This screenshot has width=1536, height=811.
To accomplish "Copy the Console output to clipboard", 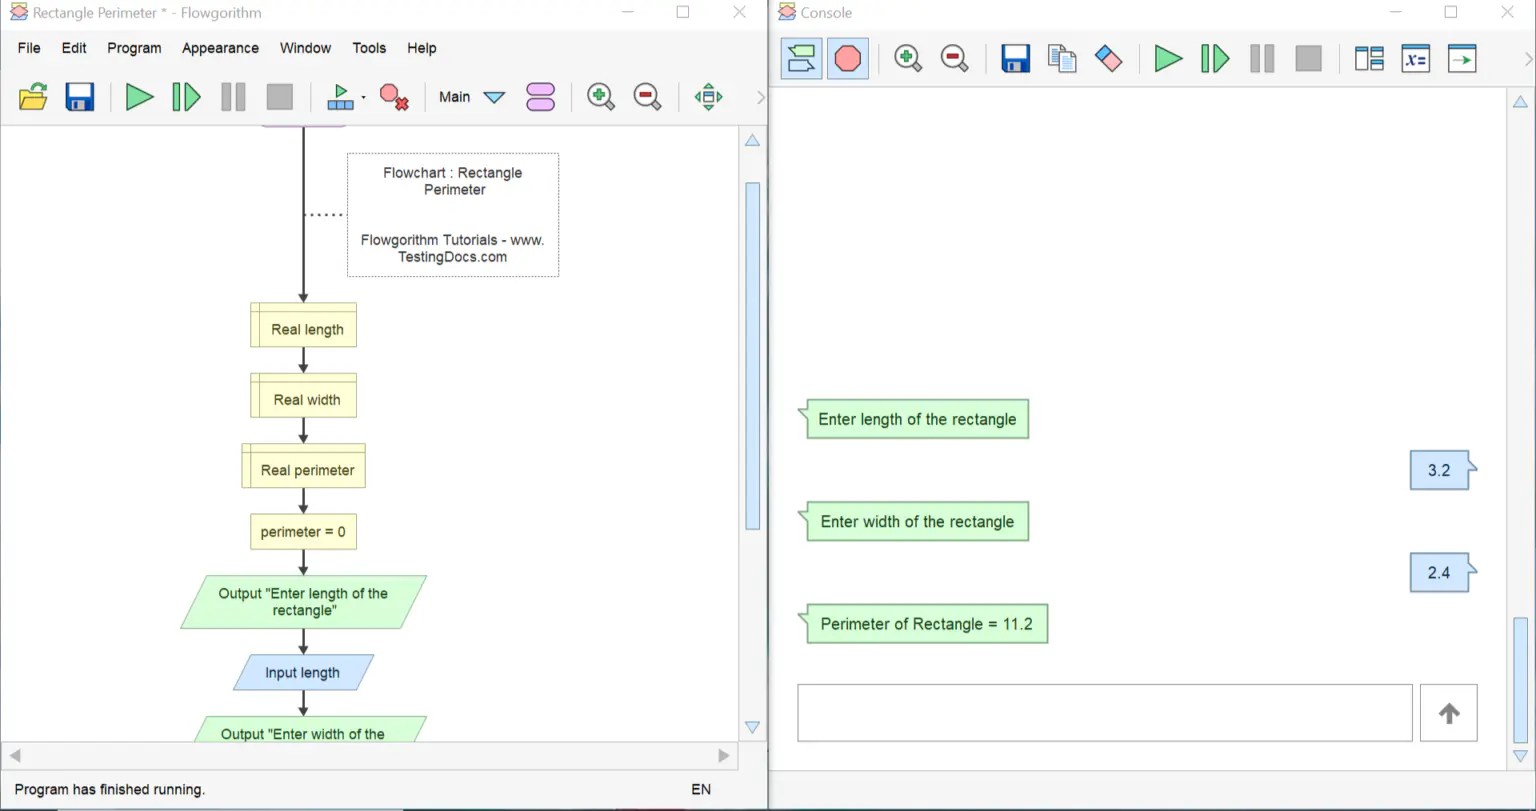I will click(x=1062, y=59).
